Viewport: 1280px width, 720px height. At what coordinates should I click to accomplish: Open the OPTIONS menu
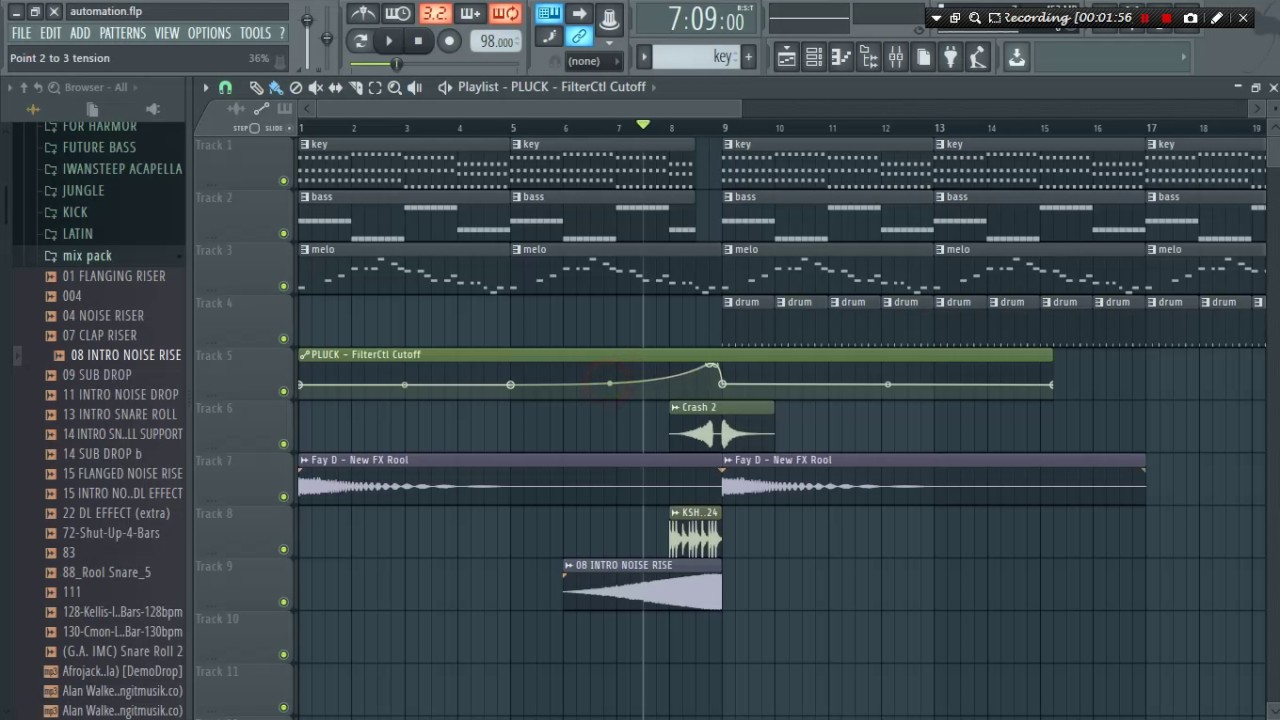[209, 33]
